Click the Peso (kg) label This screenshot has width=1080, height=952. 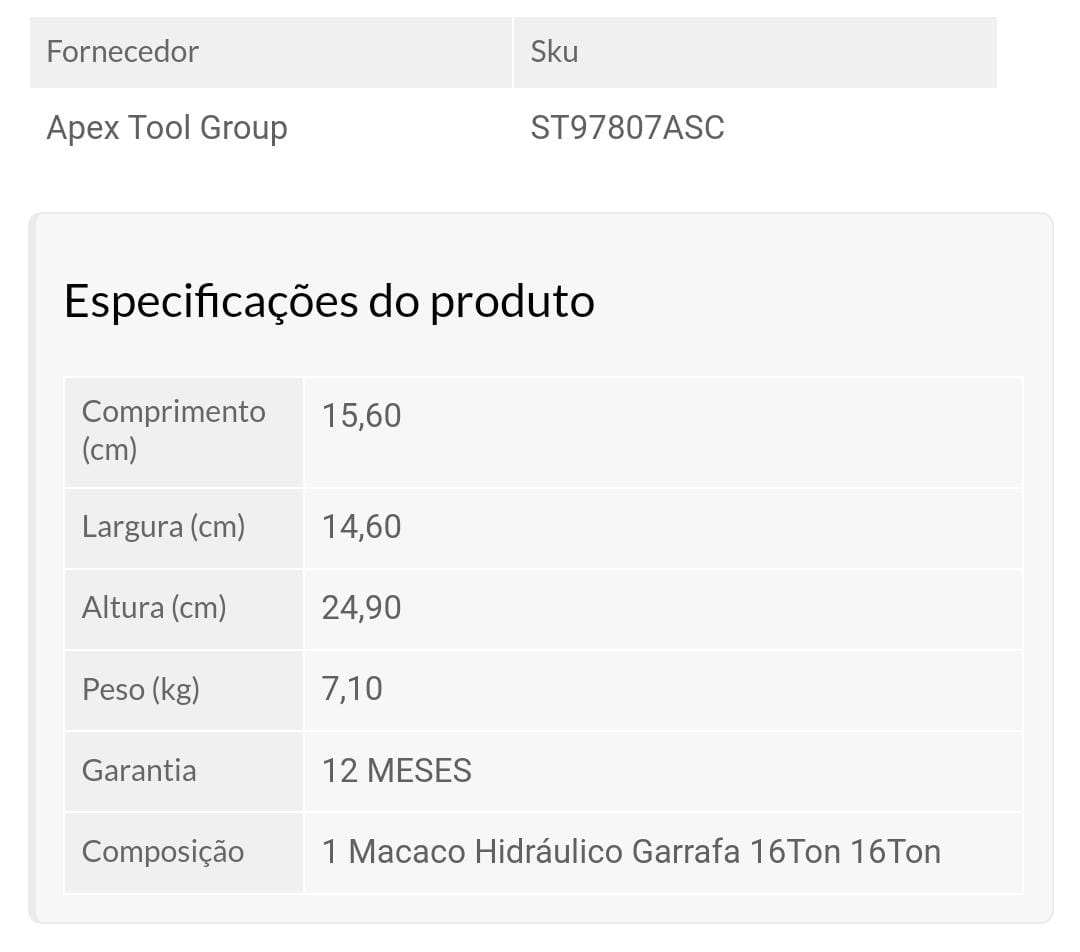point(141,690)
